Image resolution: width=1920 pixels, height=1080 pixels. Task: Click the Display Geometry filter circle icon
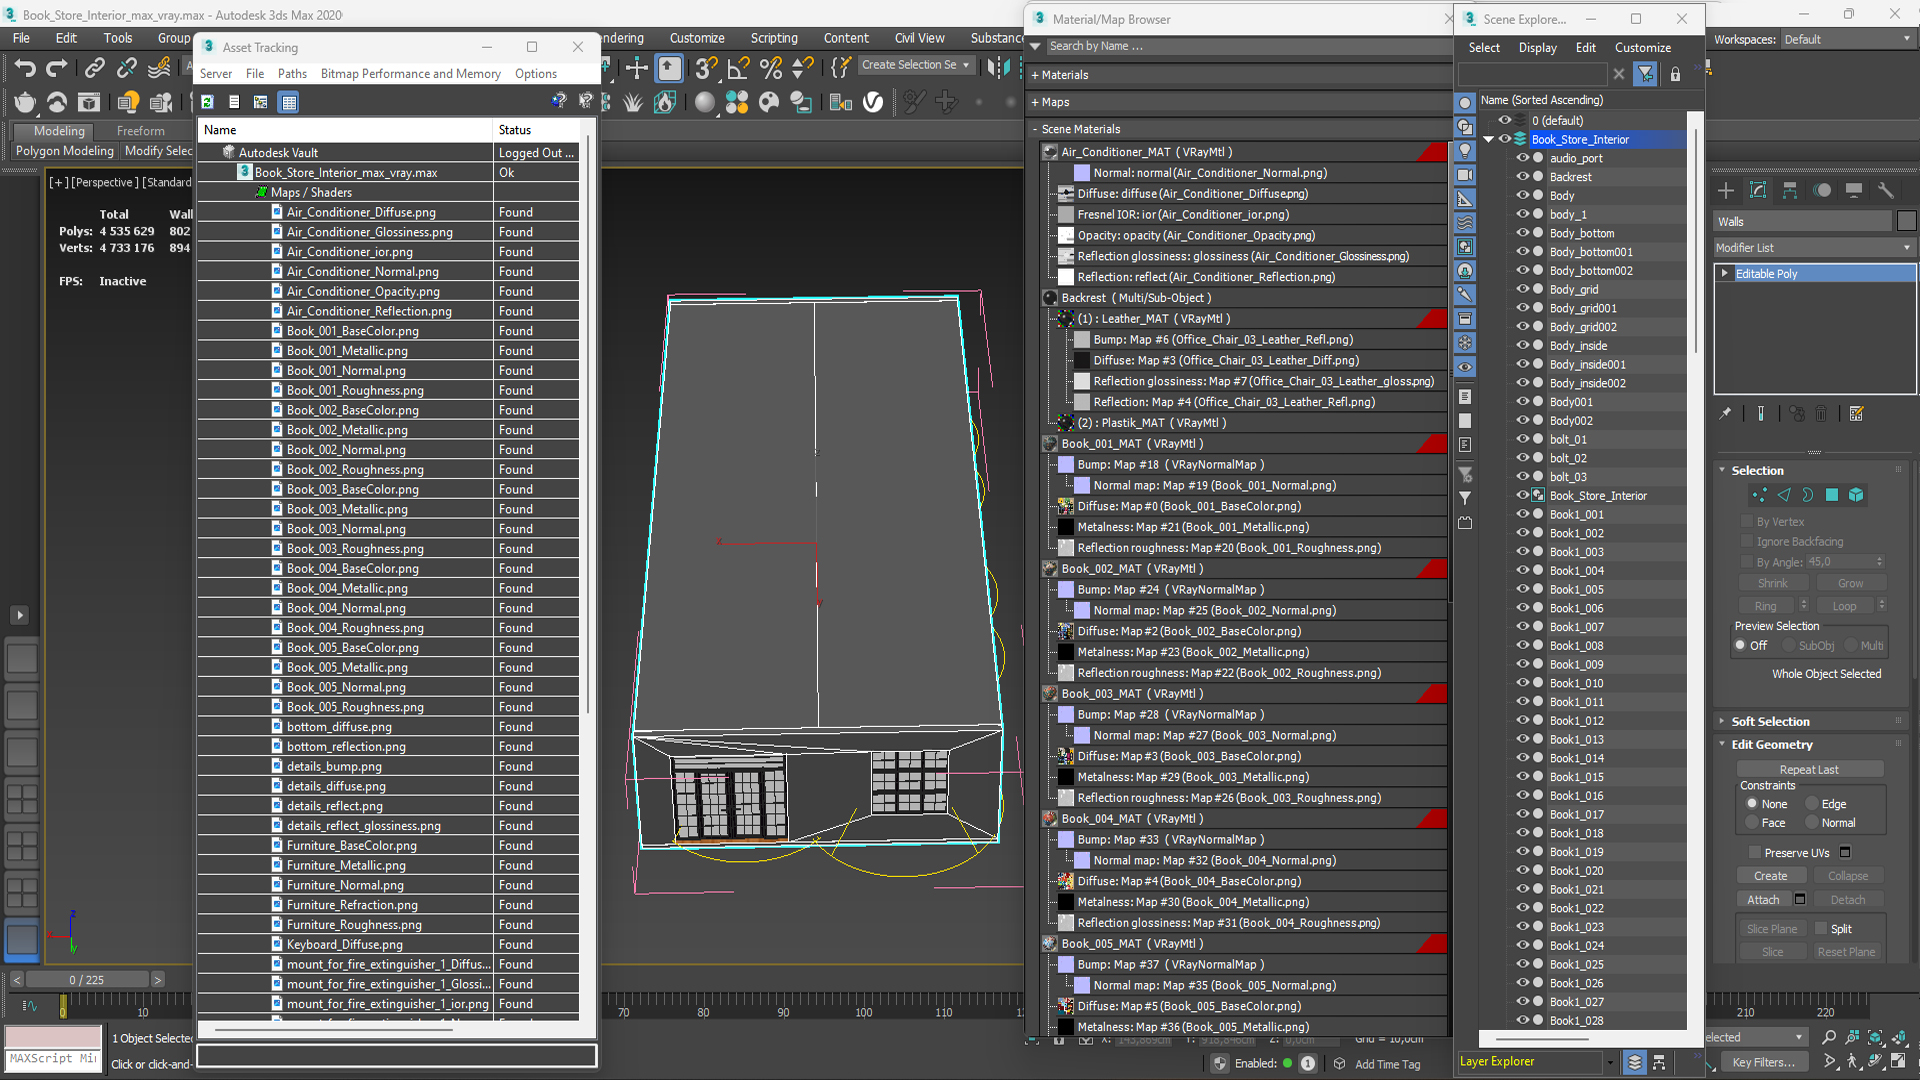tap(1465, 103)
